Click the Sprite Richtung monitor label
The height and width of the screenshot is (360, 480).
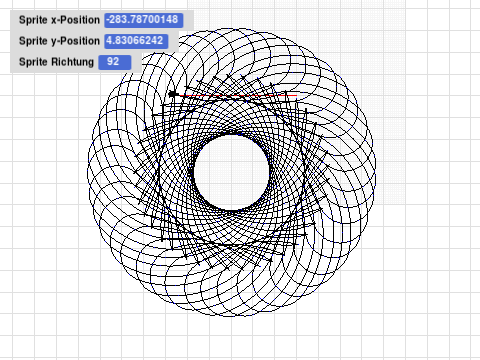point(56,62)
